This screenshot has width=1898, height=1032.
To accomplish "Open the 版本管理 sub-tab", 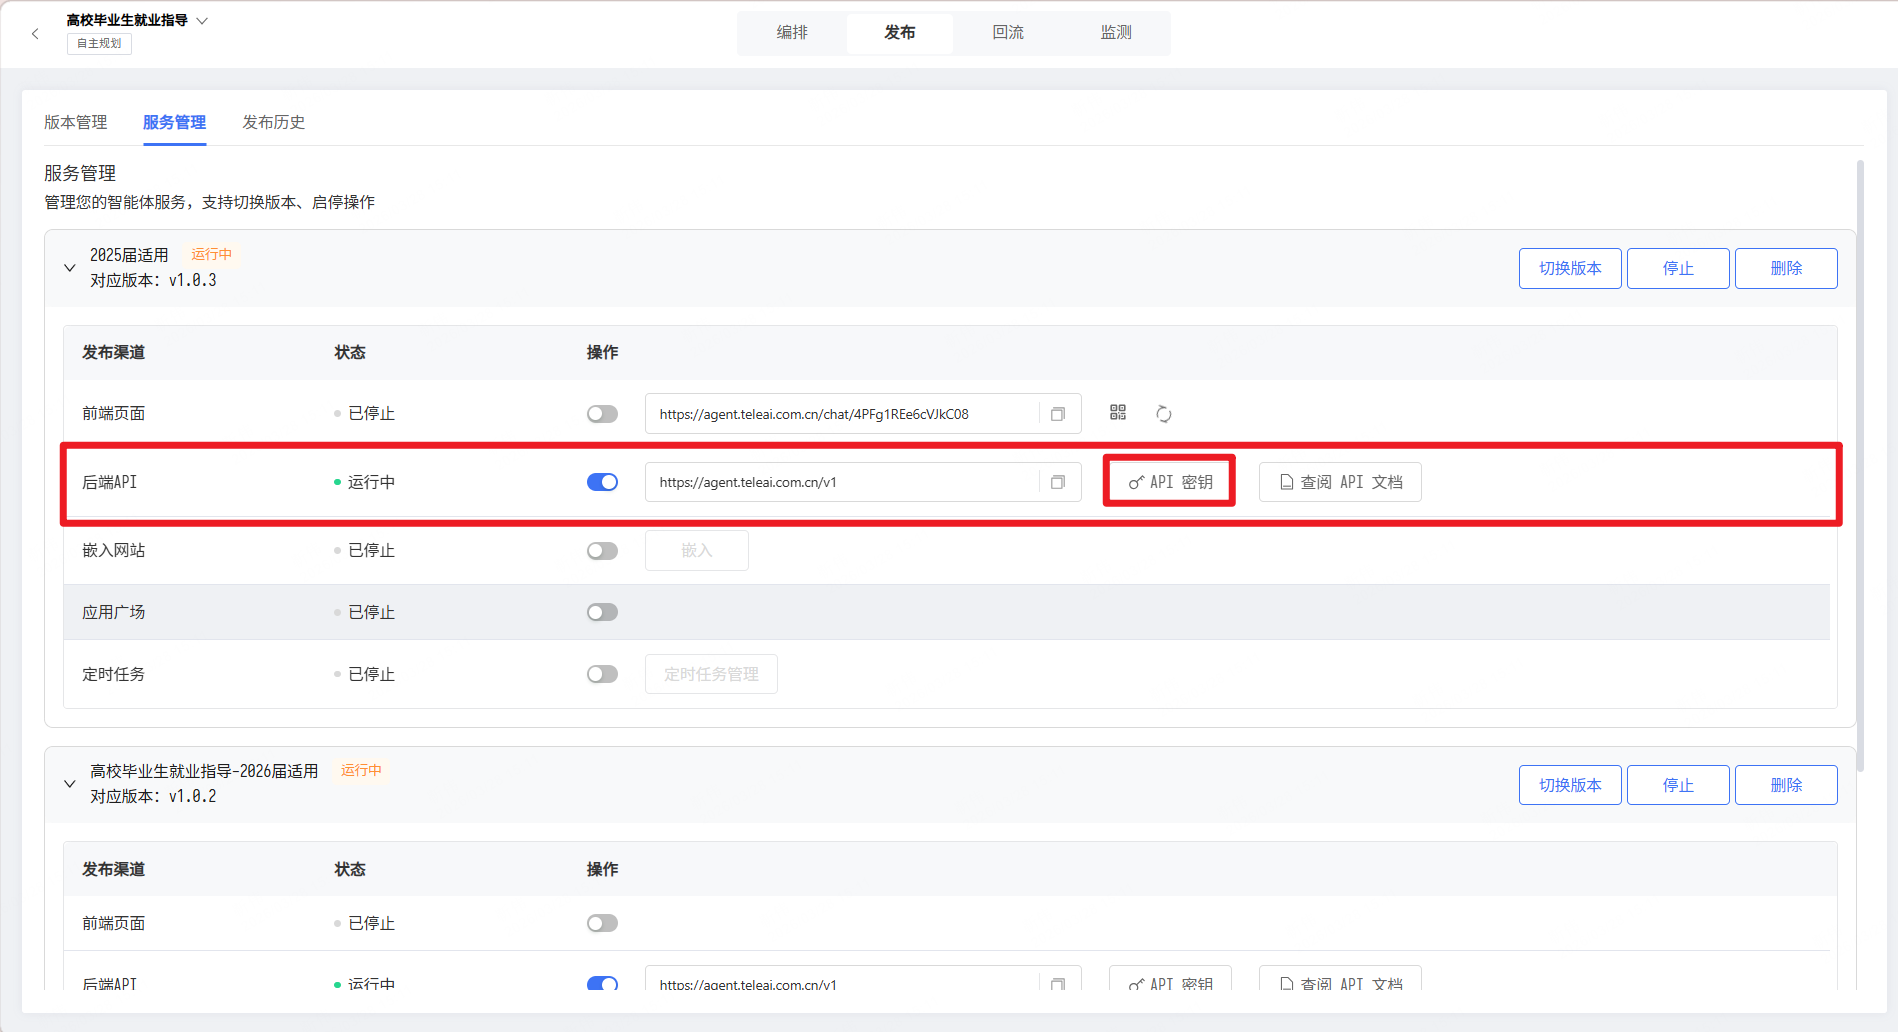I will pos(76,122).
